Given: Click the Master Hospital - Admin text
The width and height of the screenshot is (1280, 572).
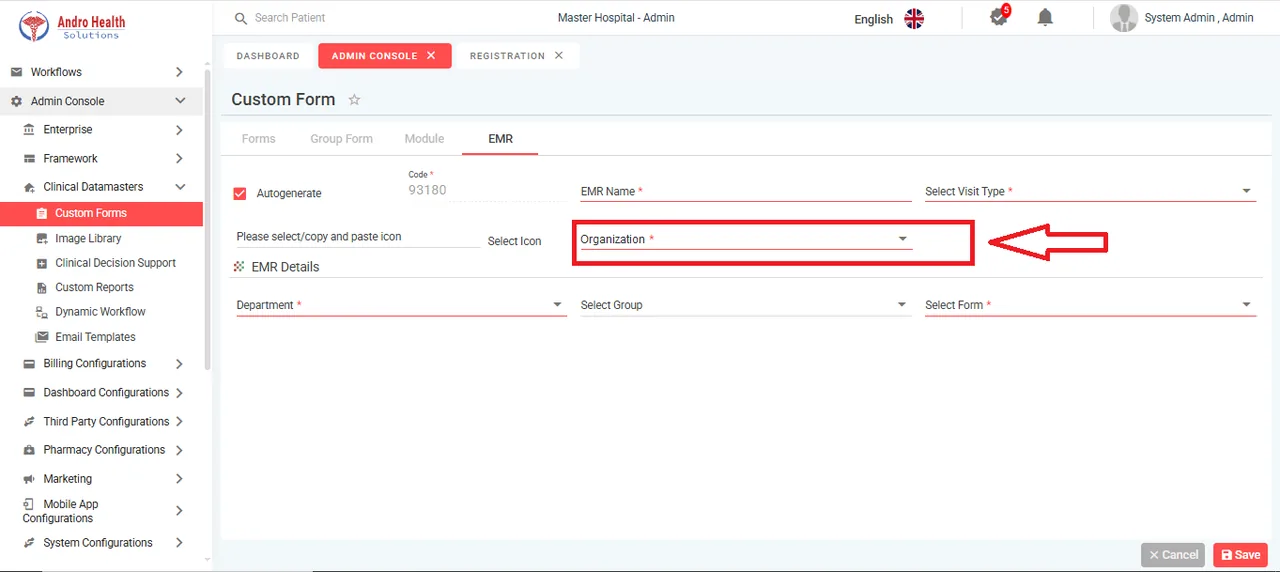Looking at the screenshot, I should (x=616, y=18).
